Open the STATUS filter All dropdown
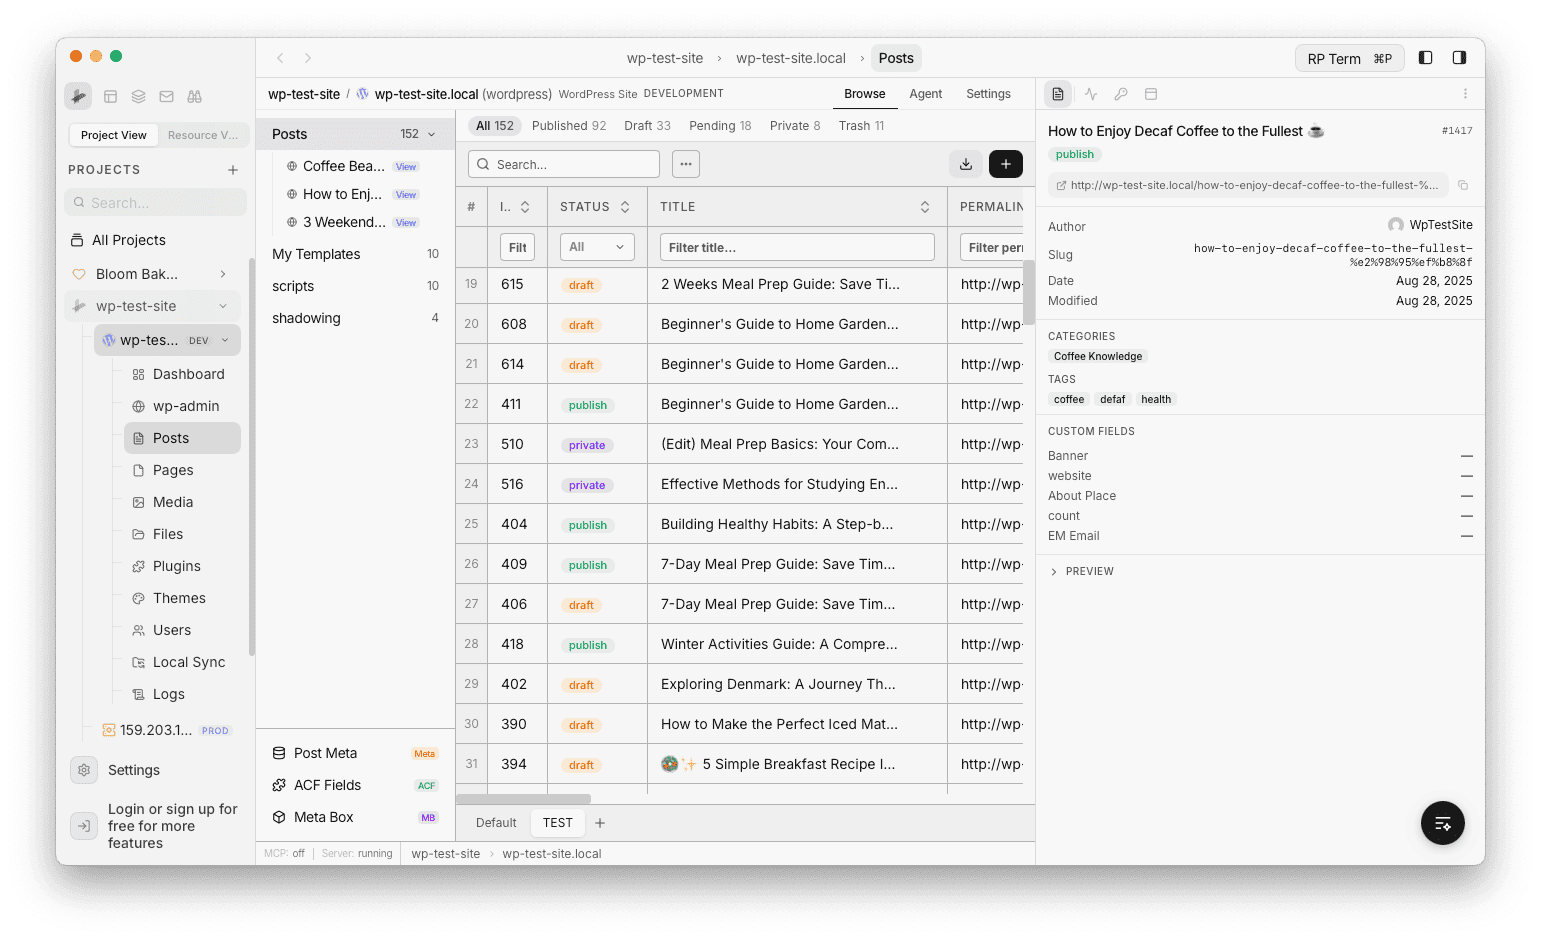This screenshot has height=939, width=1541. tap(596, 246)
